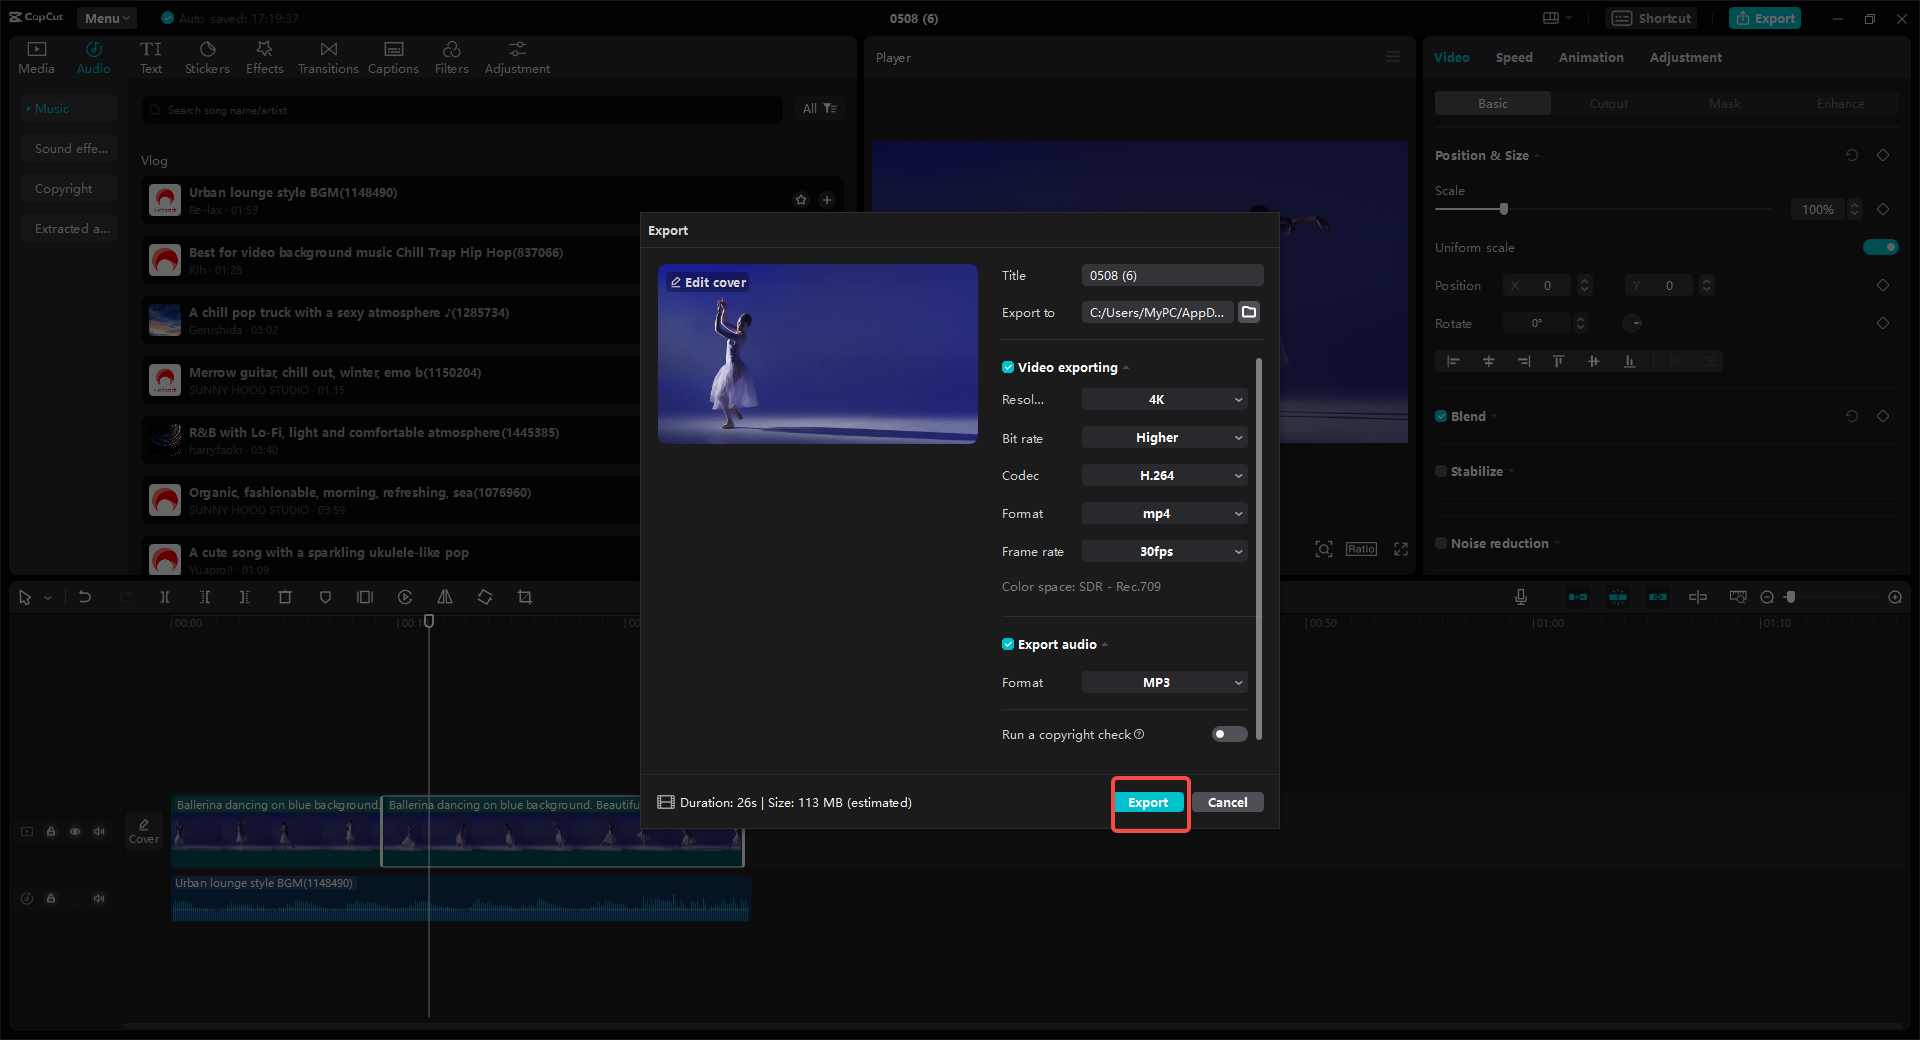Click Export in the export dialog
Viewport: 1920px width, 1040px height.
click(x=1148, y=802)
